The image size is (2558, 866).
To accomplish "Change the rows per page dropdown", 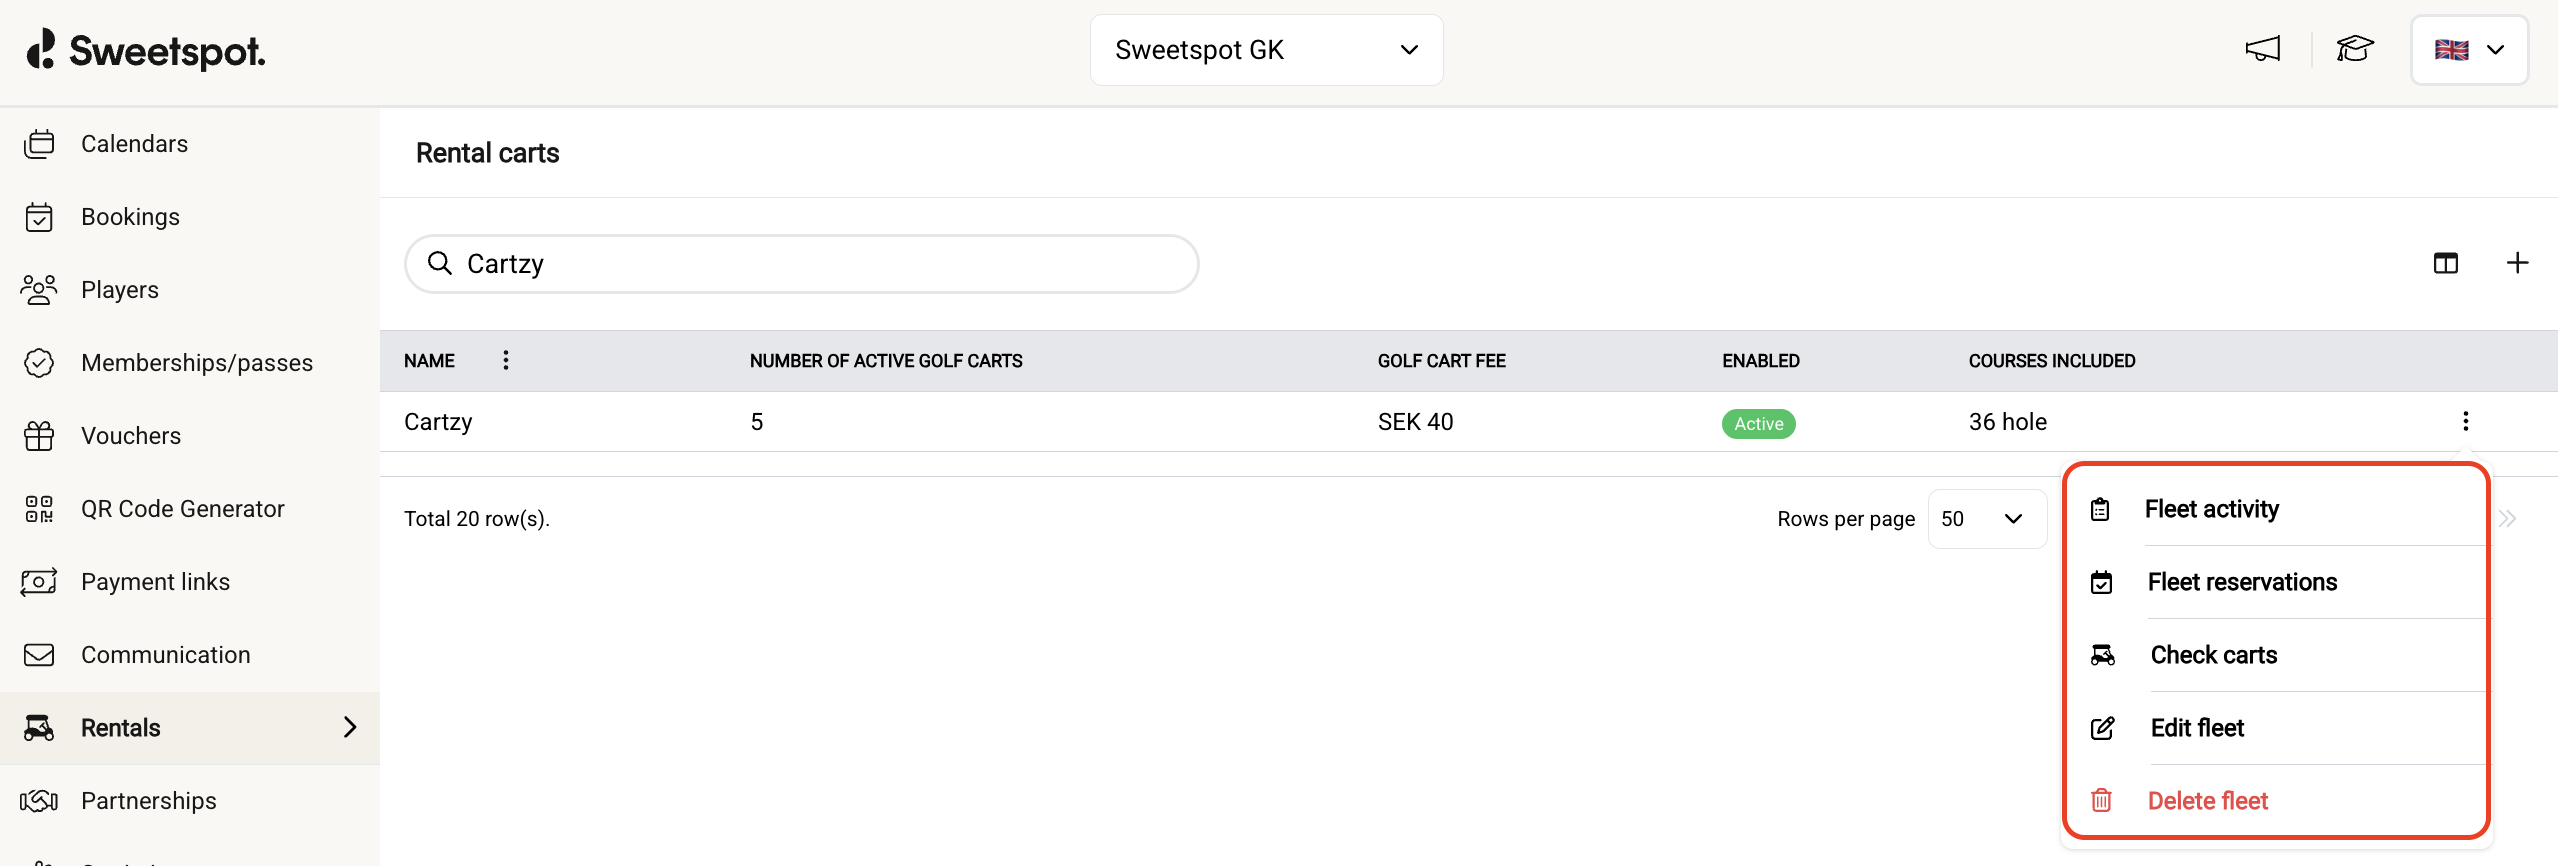I will point(1985,519).
